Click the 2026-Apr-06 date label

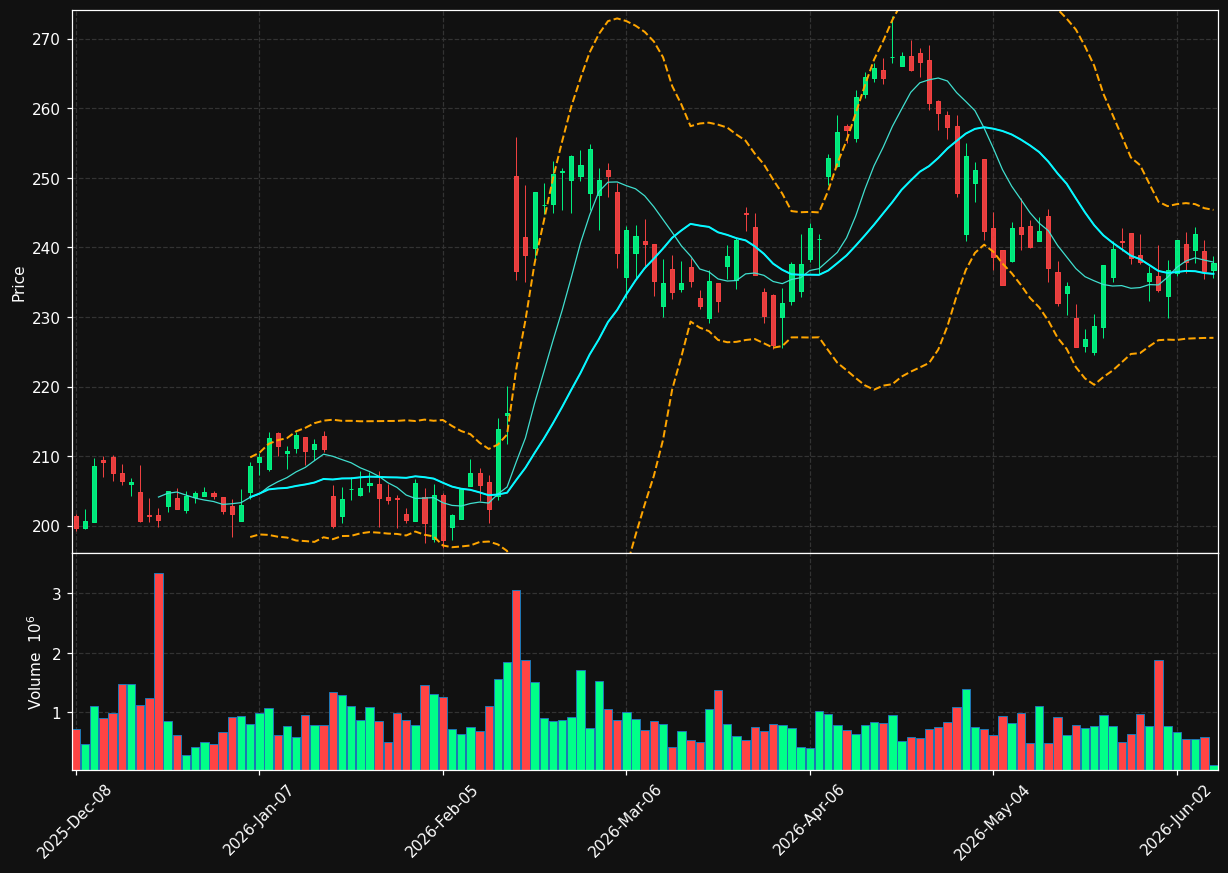tap(810, 820)
